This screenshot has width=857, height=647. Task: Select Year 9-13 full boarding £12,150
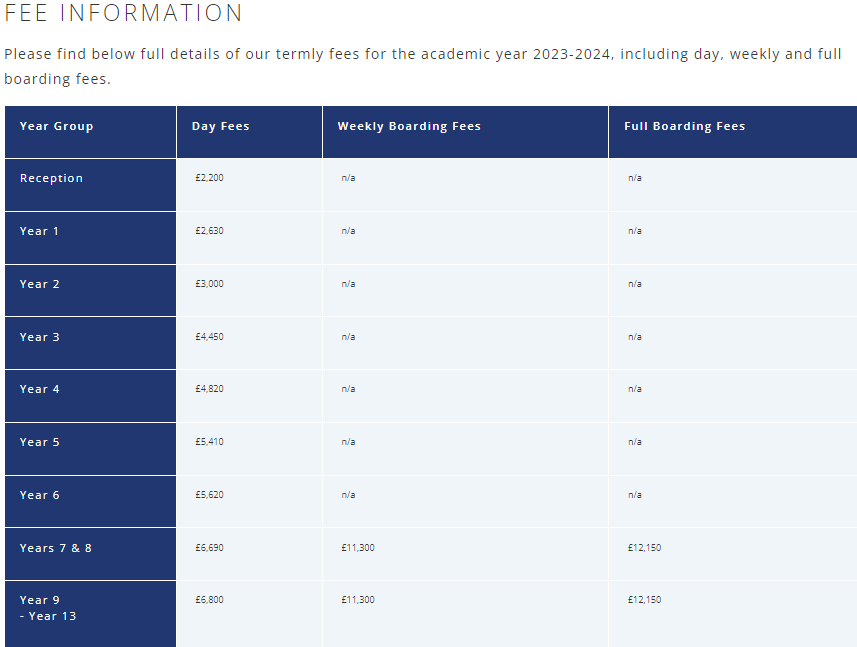click(x=644, y=599)
